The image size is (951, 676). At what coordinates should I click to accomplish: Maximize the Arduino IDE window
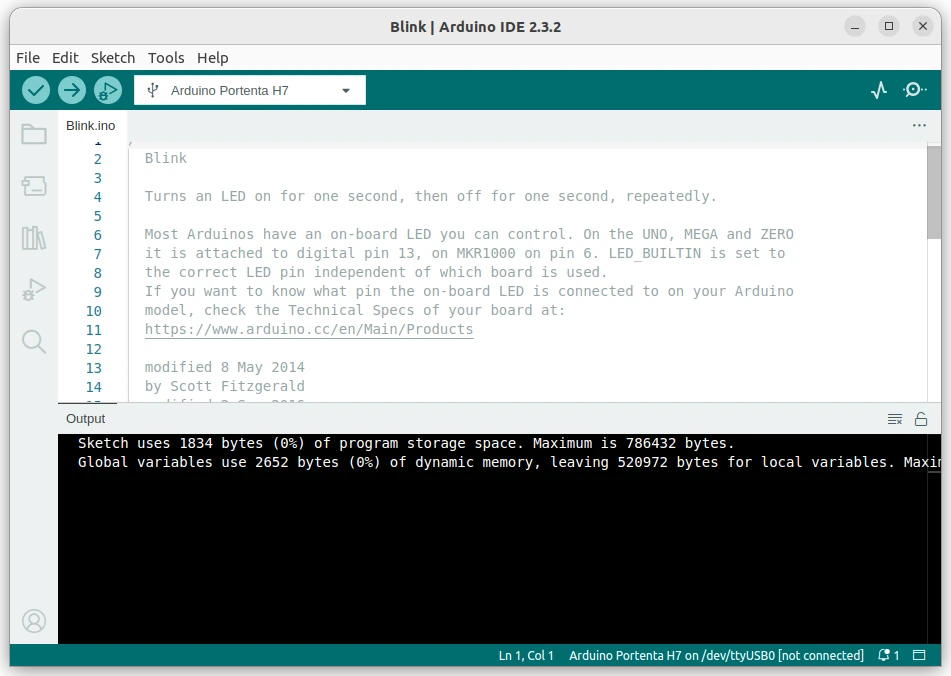pos(889,27)
